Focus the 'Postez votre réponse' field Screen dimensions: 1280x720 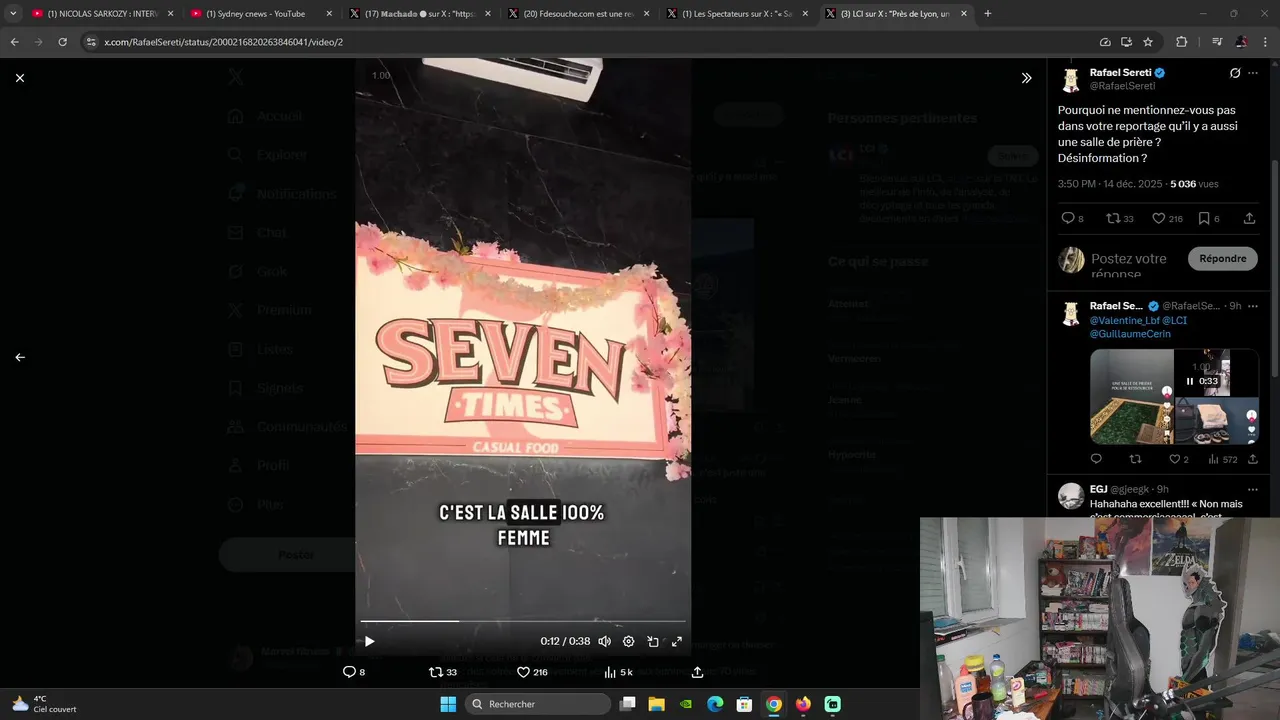point(1129,265)
